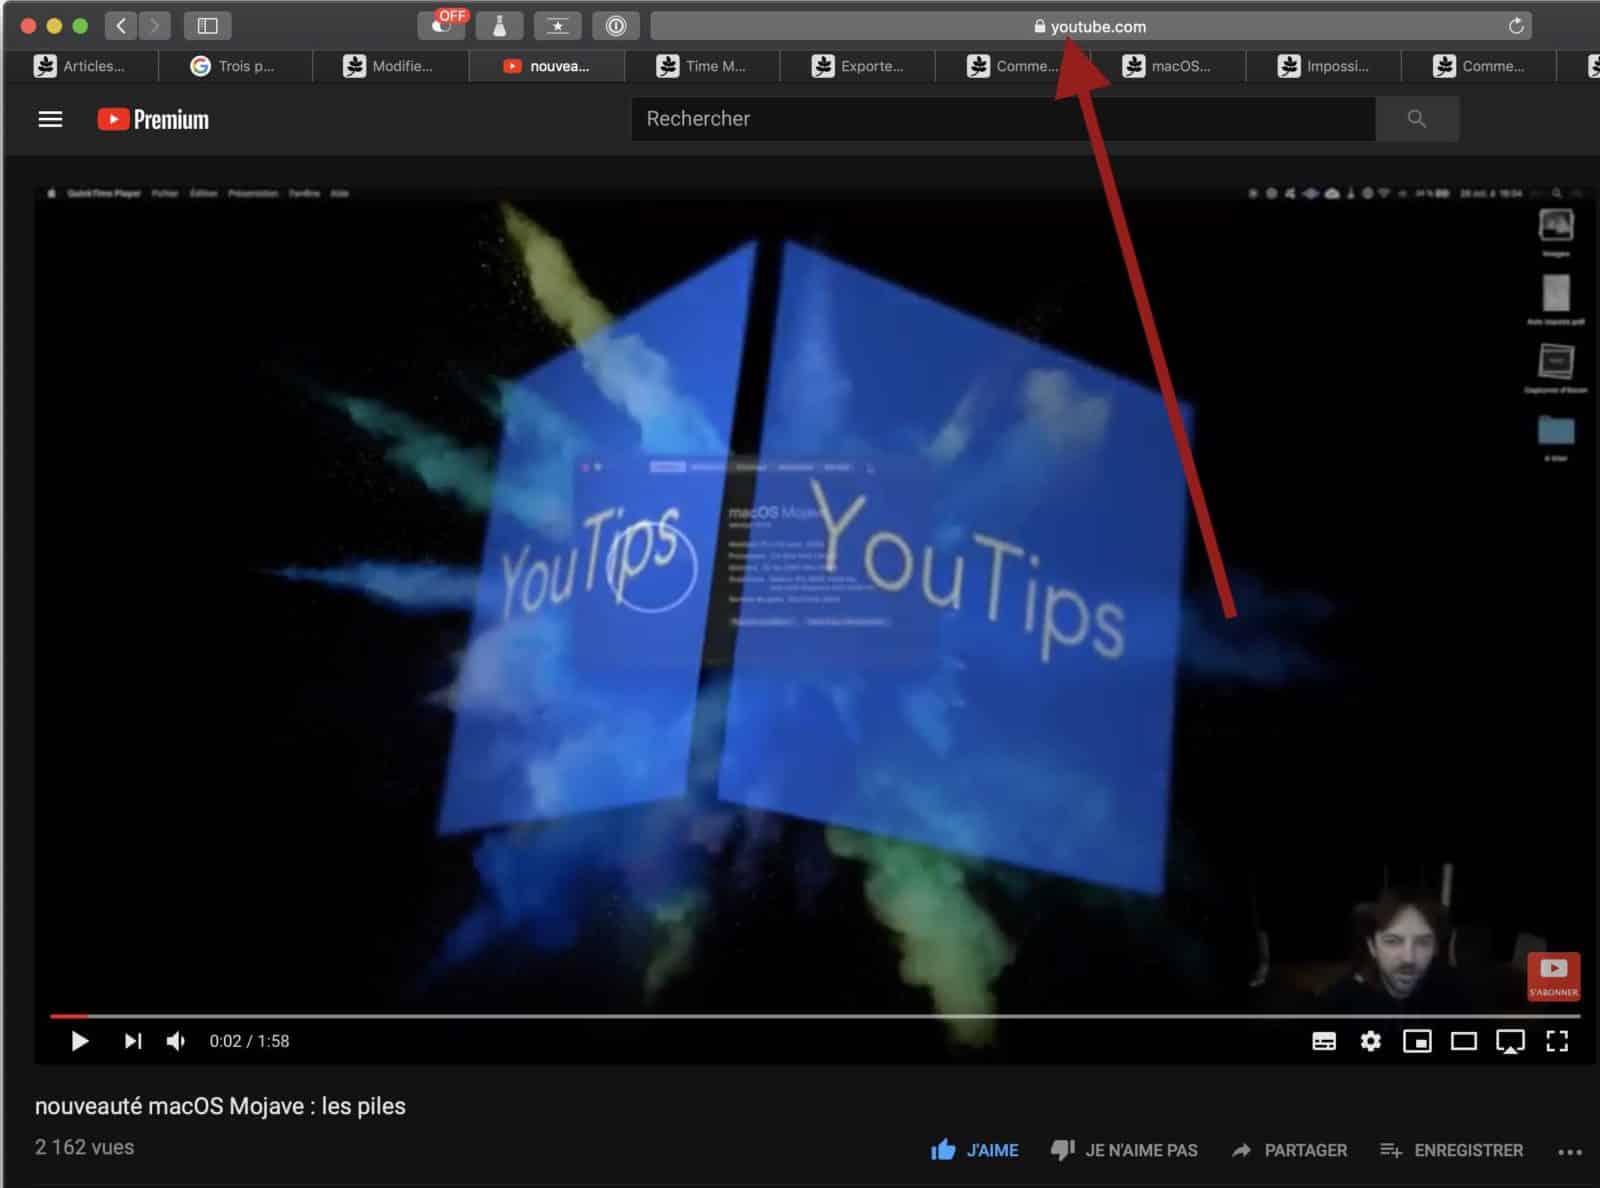Open the three-dot more actions menu
The width and height of the screenshot is (1600, 1188).
click(x=1570, y=1152)
